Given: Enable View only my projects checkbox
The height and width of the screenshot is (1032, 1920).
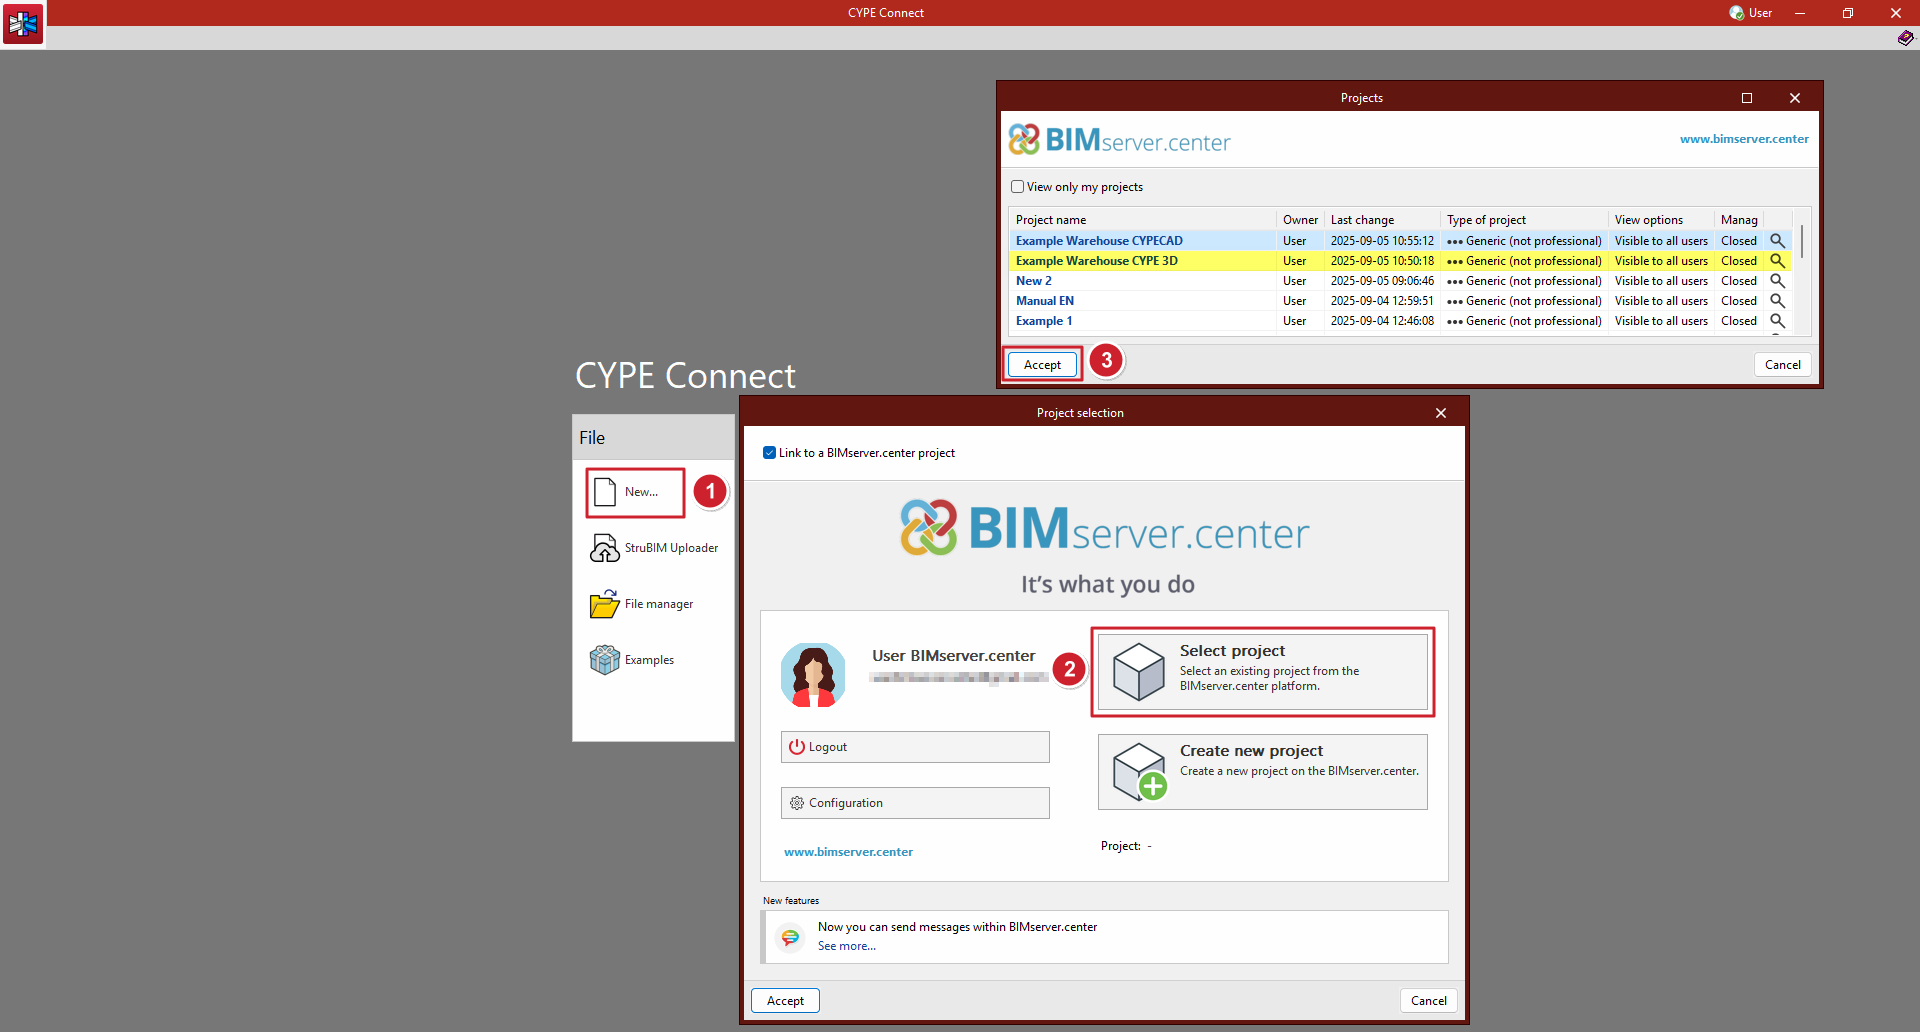Looking at the screenshot, I should click(x=1018, y=187).
